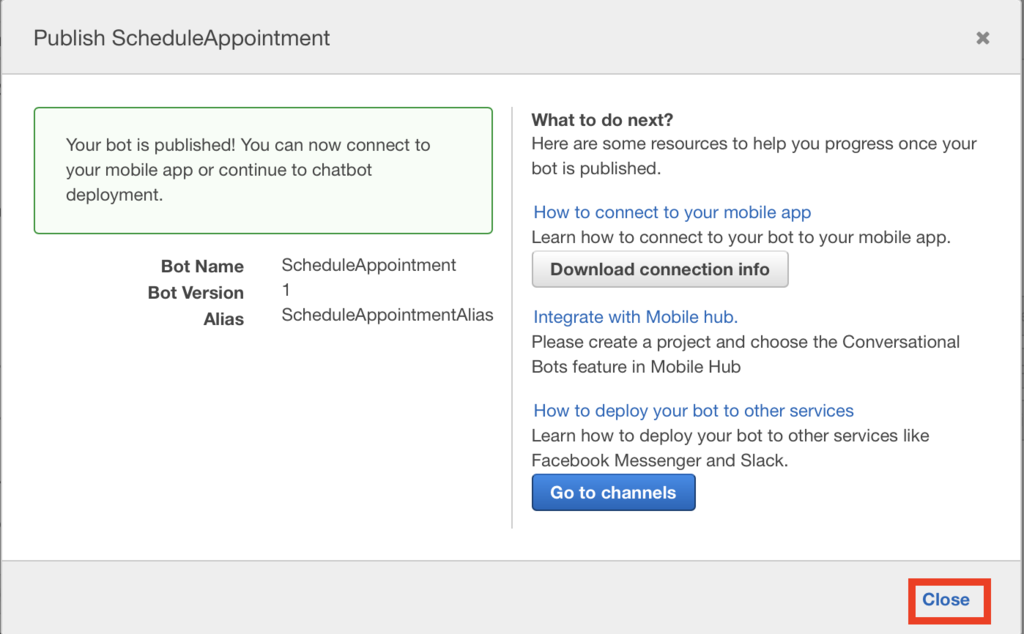This screenshot has width=1024, height=634.
Task: Select the bot version number 1
Action: [x=286, y=291]
